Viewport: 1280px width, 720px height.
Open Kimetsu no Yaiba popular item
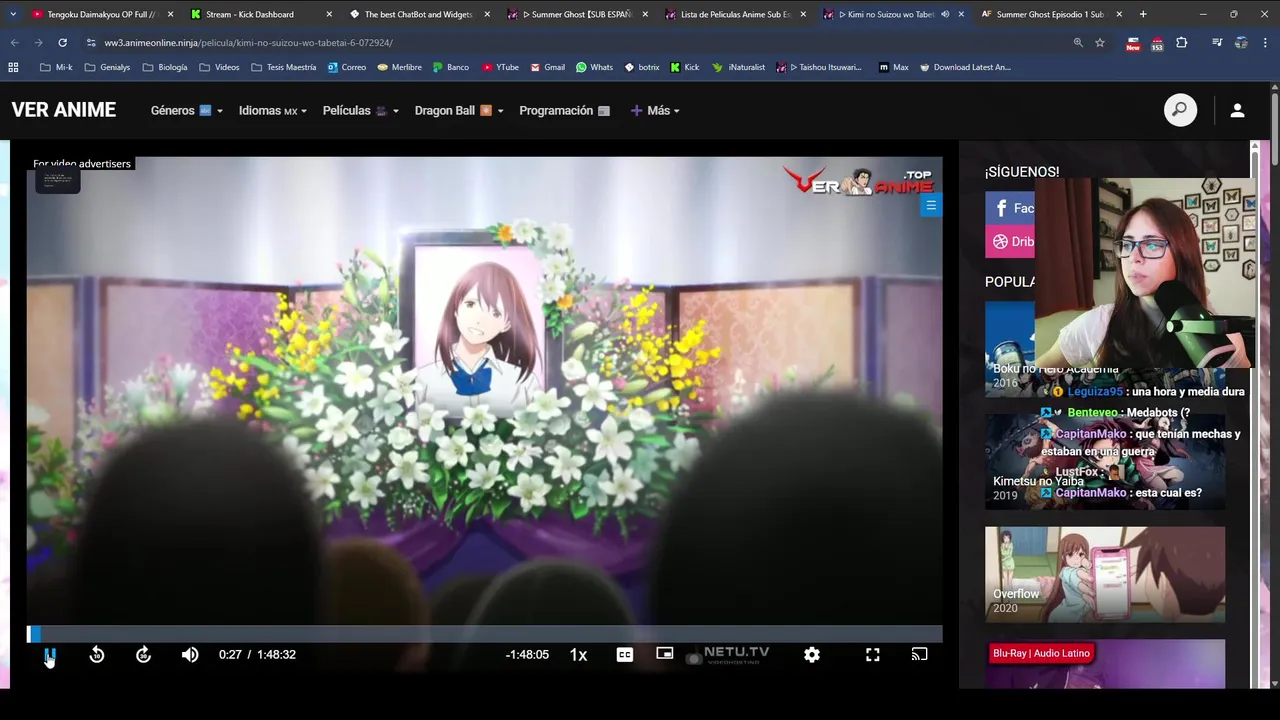click(1105, 462)
